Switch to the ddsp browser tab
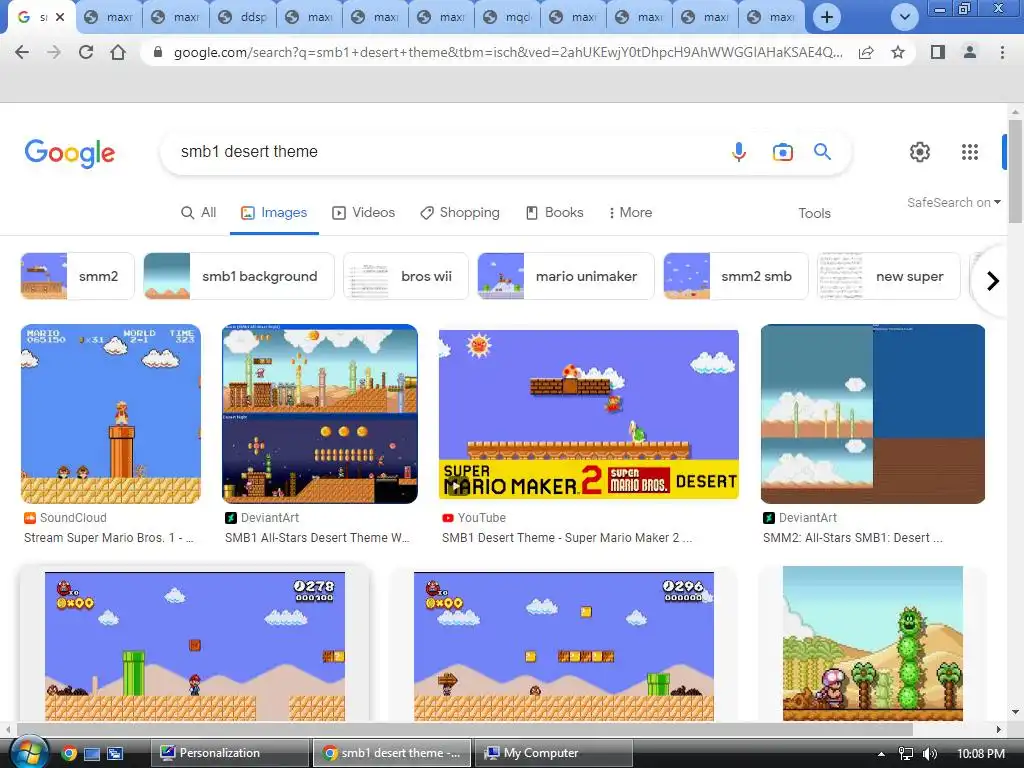This screenshot has height=768, width=1024. pyautogui.click(x=242, y=17)
